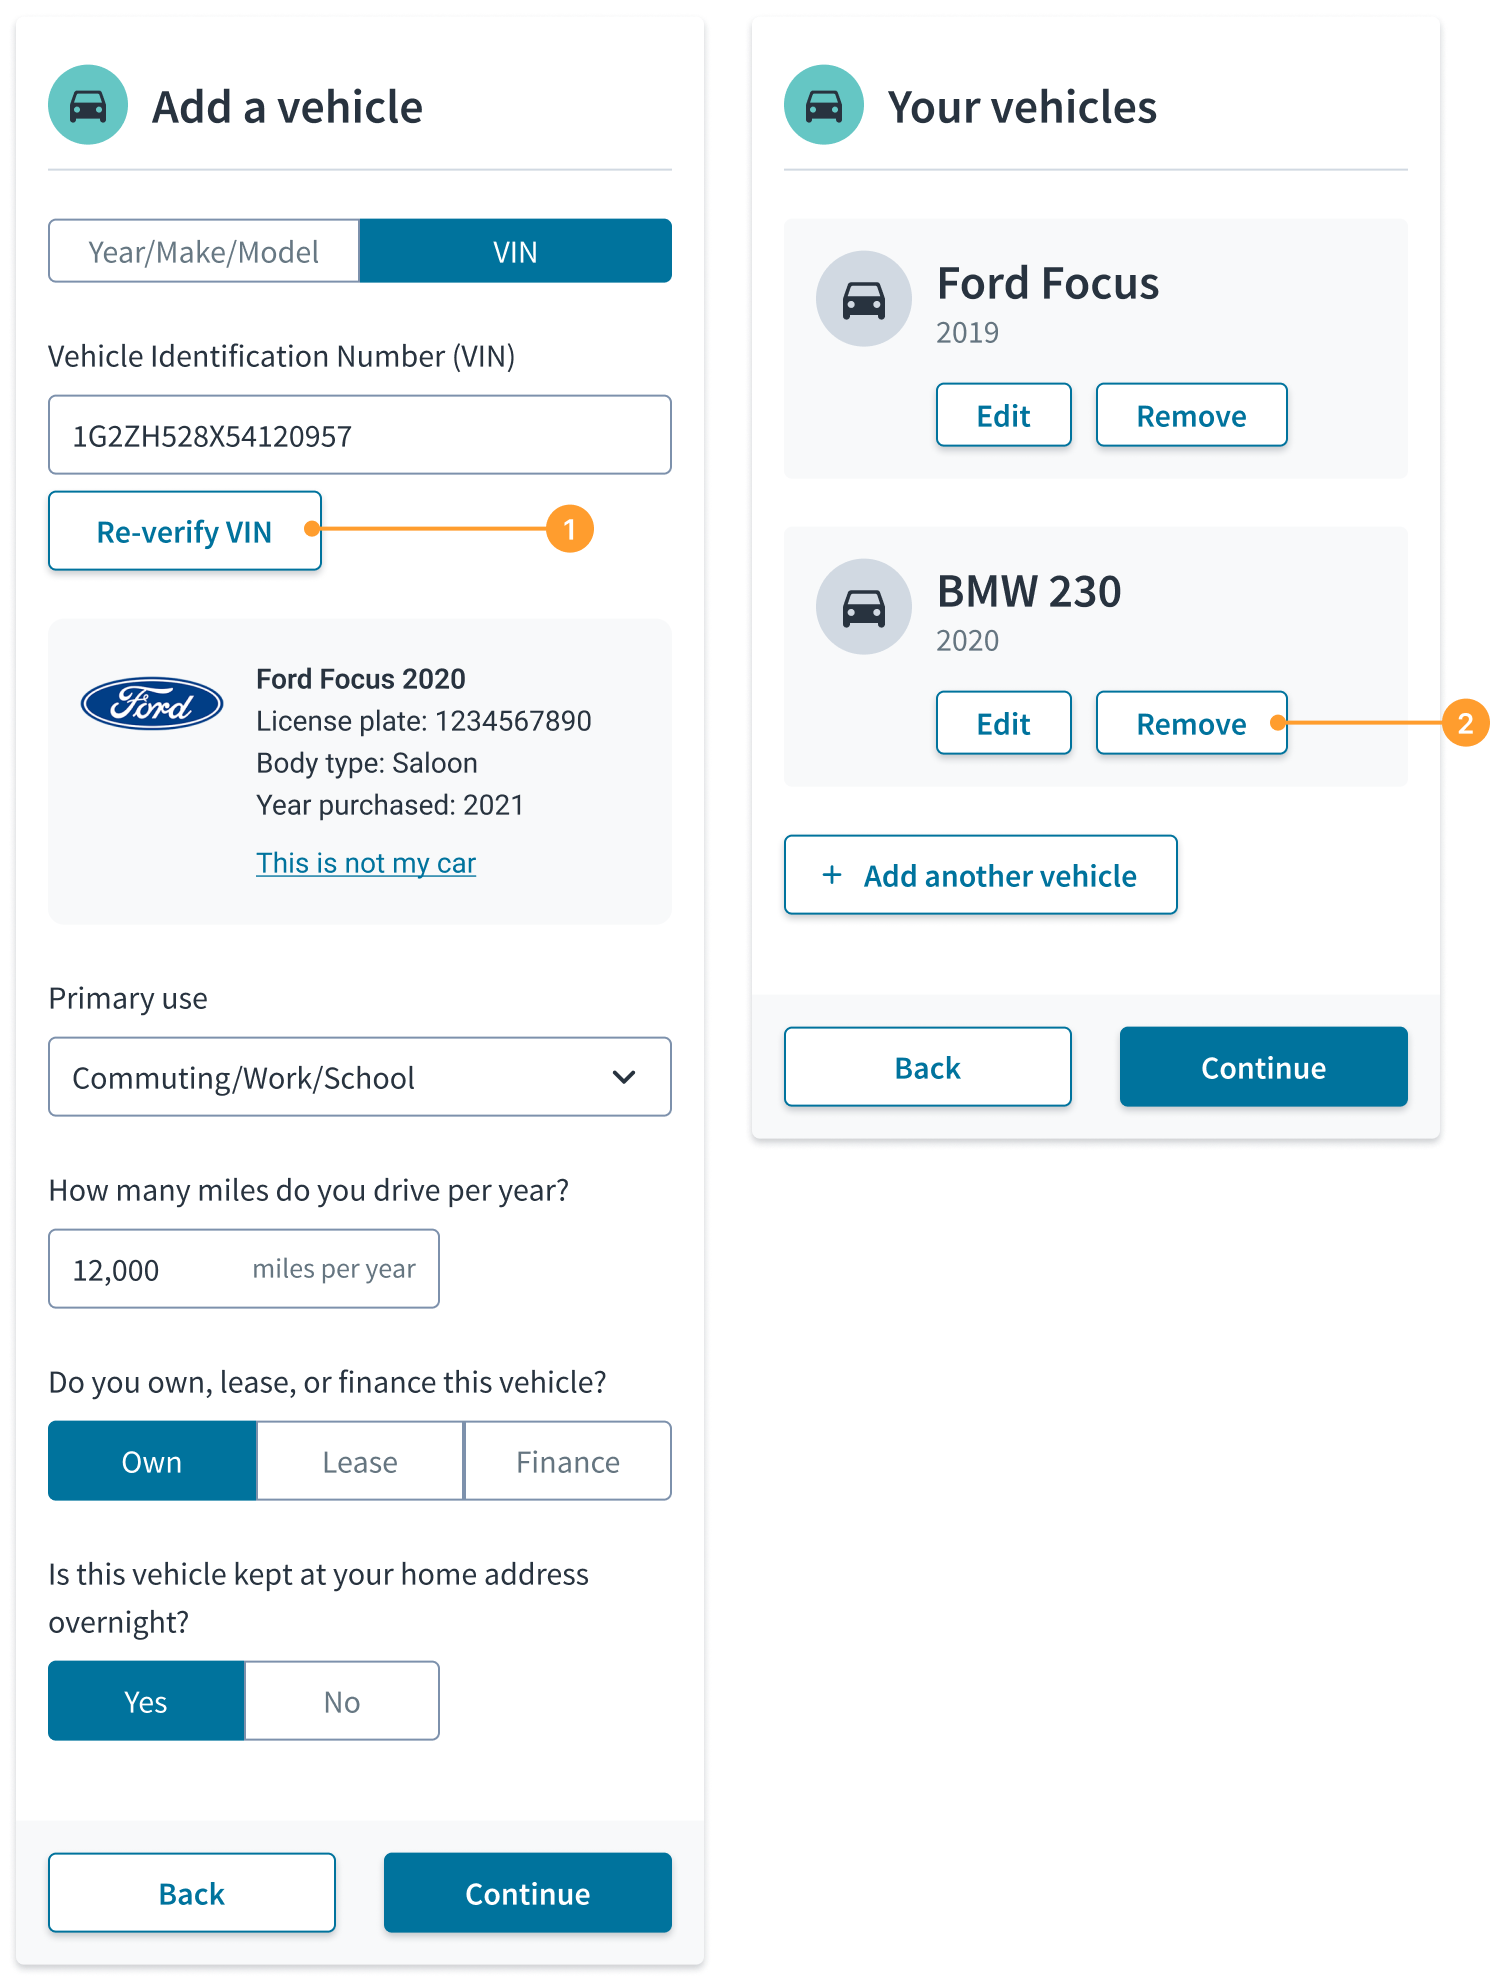This screenshot has width=1506, height=1981.
Task: Switch to the Year/Make/Model tab
Action: click(x=204, y=251)
